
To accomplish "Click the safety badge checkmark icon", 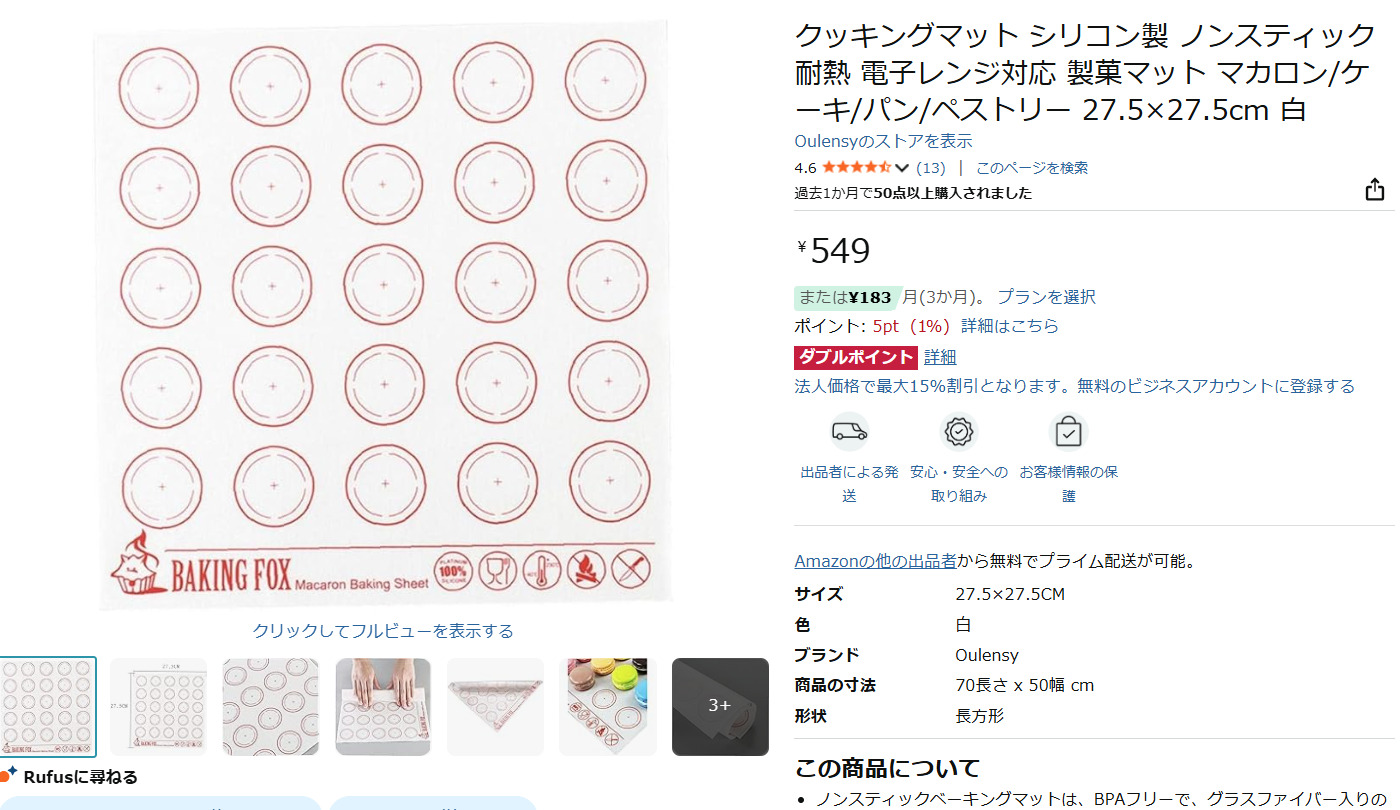I will 959,432.
